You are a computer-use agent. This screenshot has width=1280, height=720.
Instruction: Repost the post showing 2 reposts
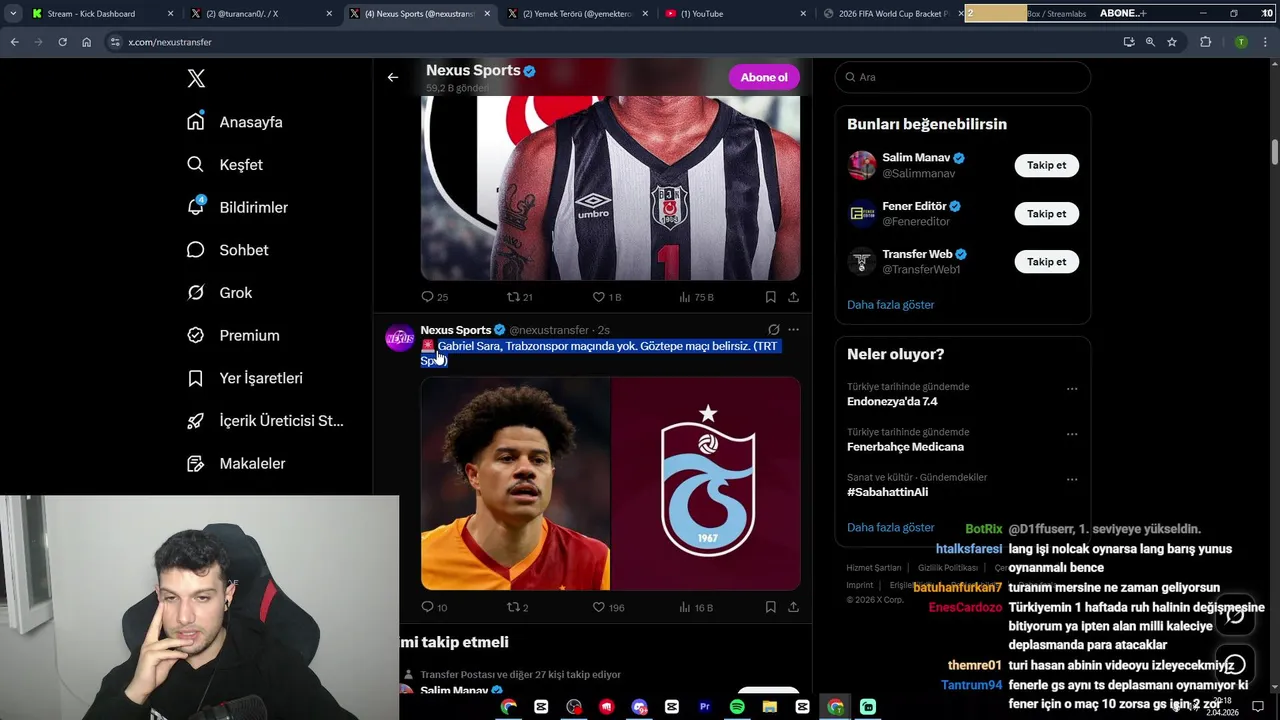513,607
